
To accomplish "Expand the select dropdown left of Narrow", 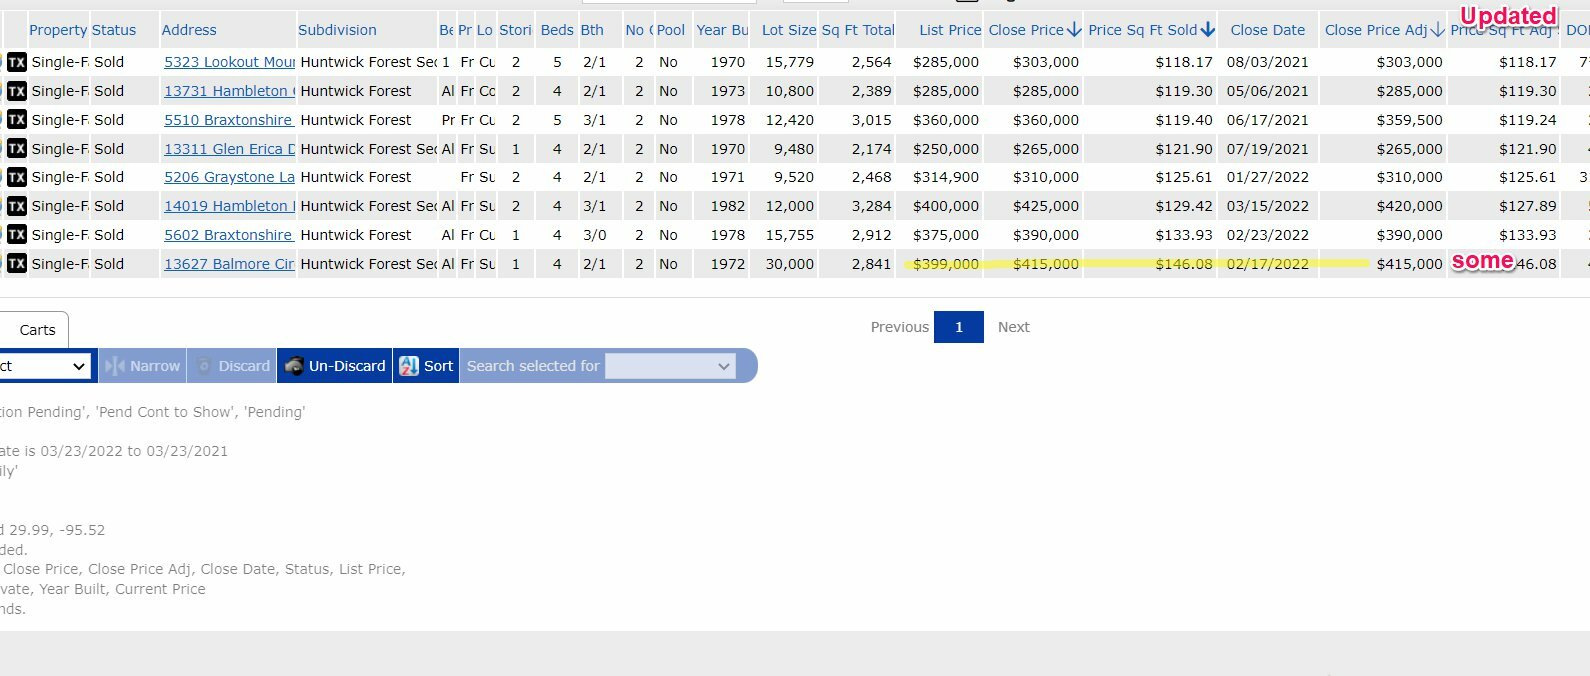I will pyautogui.click(x=45, y=366).
